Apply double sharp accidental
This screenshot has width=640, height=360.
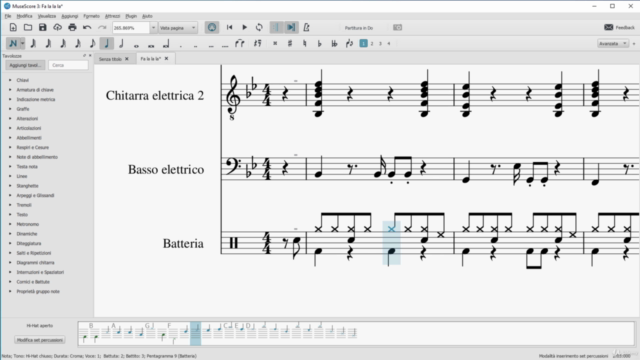[x=275, y=43]
